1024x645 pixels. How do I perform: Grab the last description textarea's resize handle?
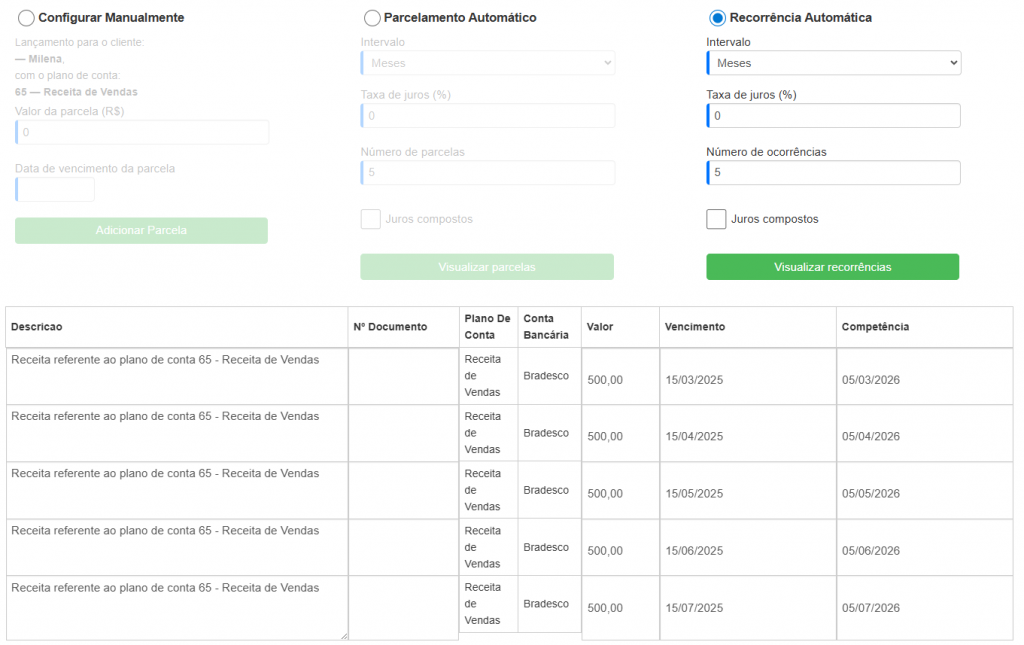[x=343, y=635]
